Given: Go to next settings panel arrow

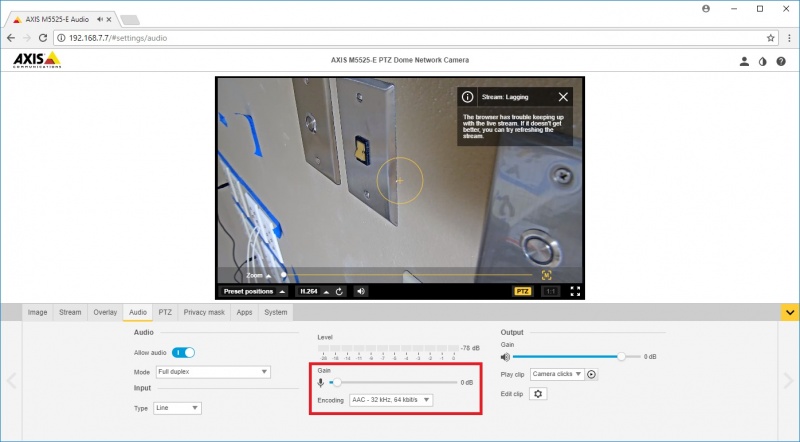Looking at the screenshot, I should click(x=788, y=380).
